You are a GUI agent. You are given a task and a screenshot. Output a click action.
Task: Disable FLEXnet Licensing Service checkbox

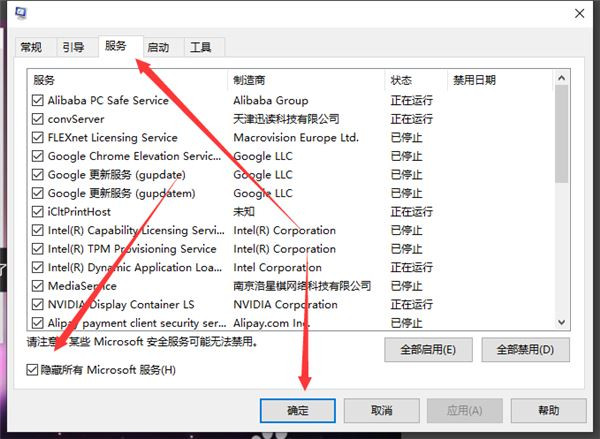click(x=38, y=138)
